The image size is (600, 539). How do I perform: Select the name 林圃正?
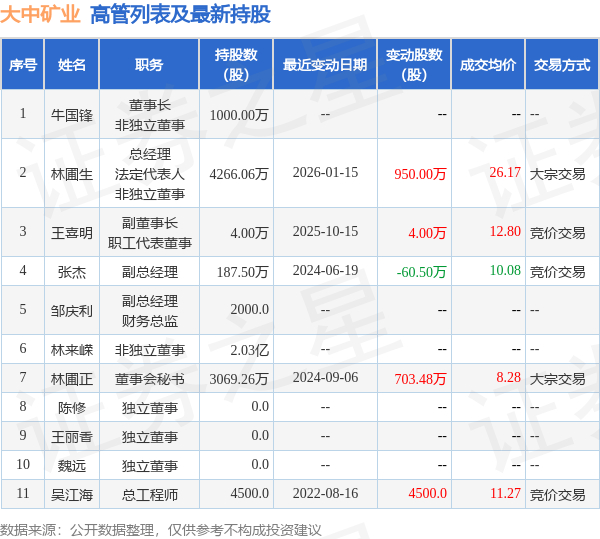[x=72, y=379]
